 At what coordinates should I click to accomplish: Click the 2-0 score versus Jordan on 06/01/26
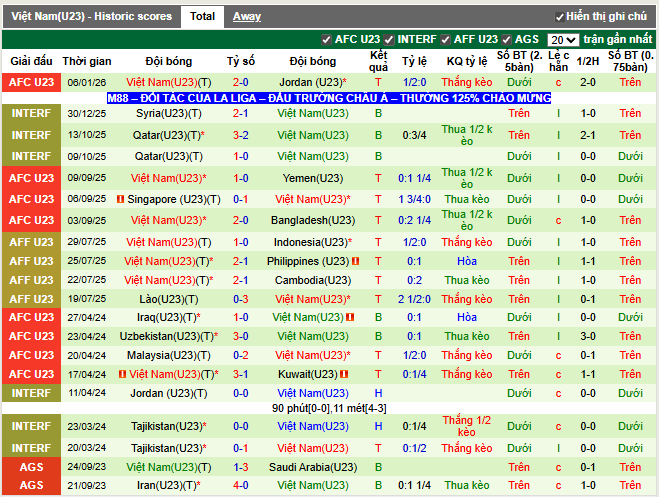point(241,82)
